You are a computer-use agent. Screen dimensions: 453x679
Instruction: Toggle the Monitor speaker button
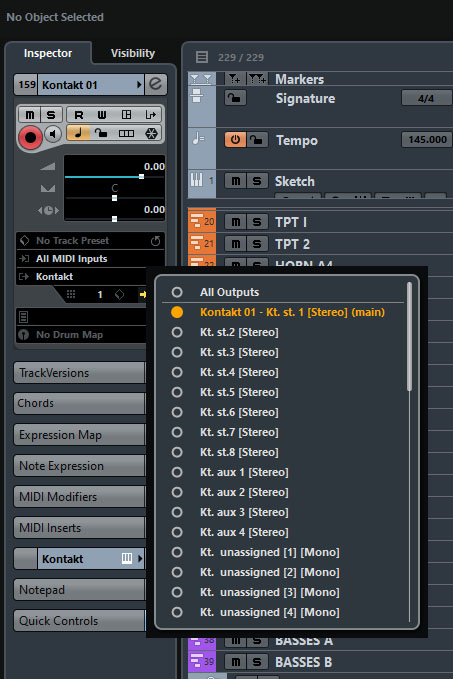point(53,134)
